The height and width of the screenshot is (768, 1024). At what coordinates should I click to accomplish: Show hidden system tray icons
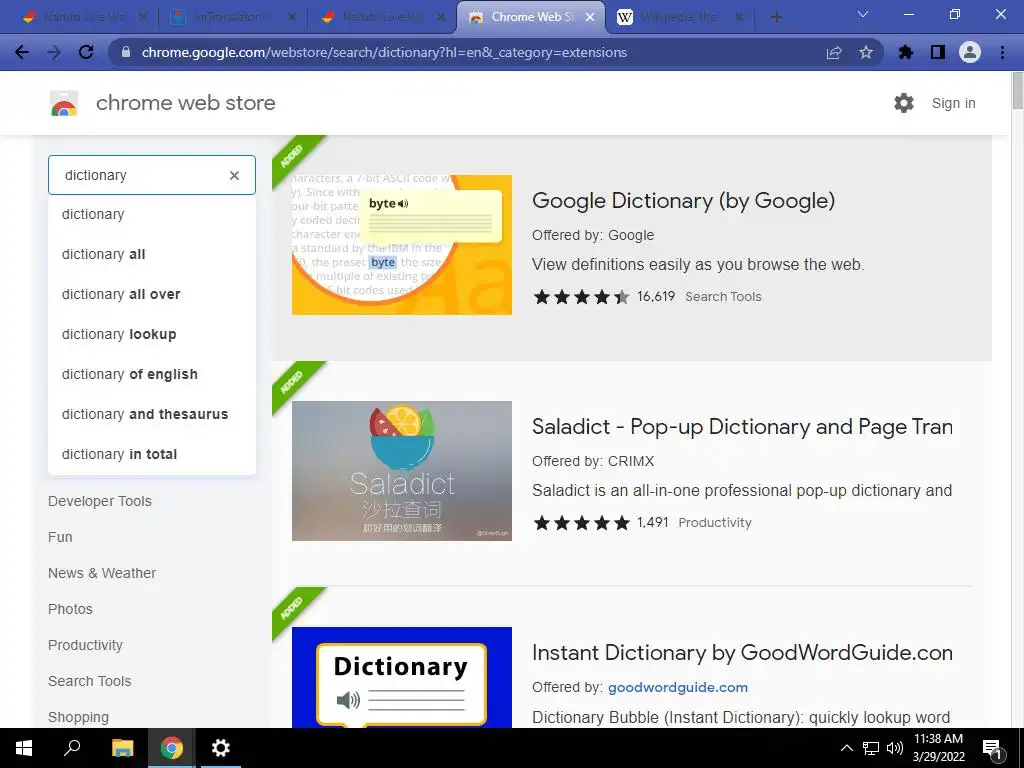(846, 748)
